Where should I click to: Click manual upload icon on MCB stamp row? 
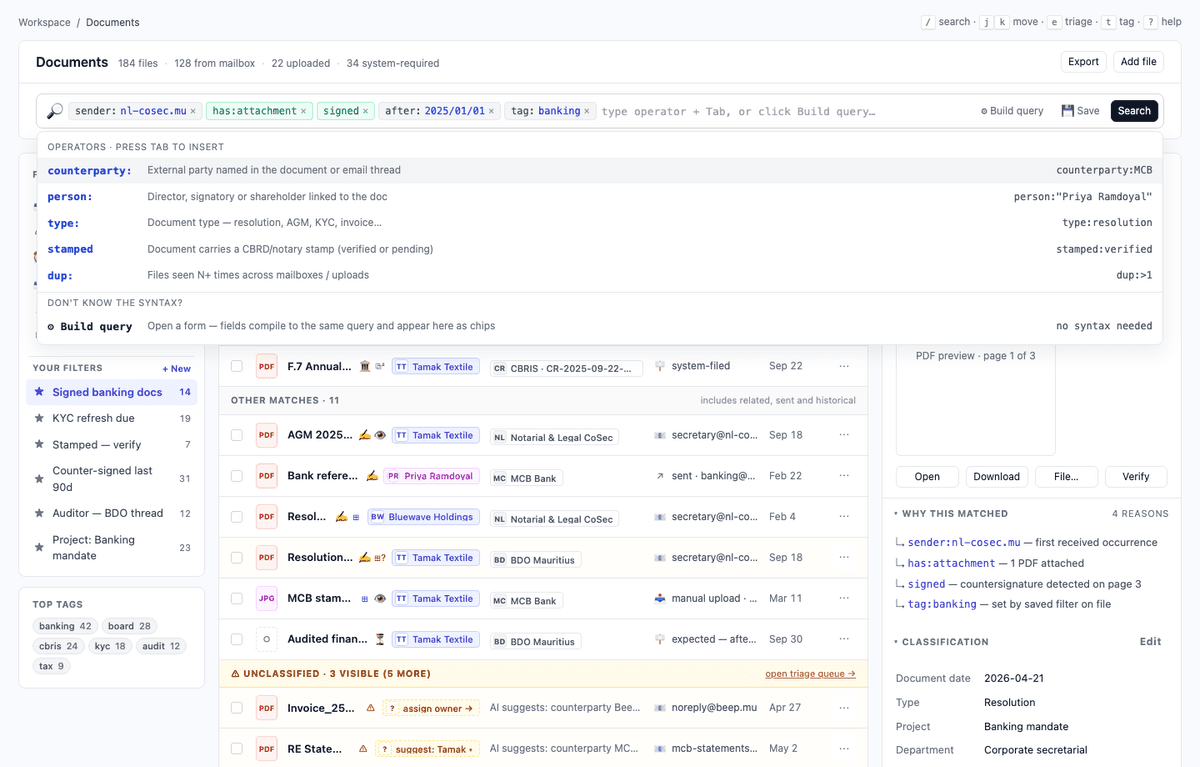(660, 599)
